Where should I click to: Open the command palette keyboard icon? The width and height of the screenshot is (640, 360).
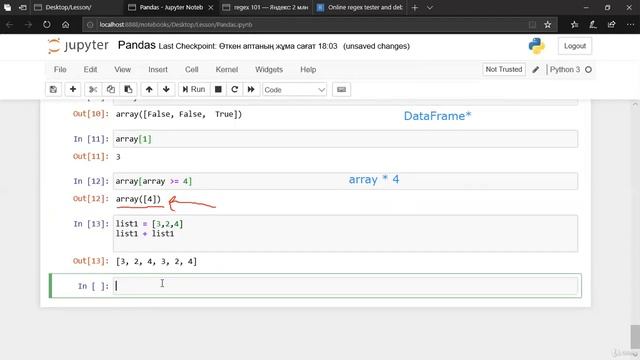(x=342, y=89)
